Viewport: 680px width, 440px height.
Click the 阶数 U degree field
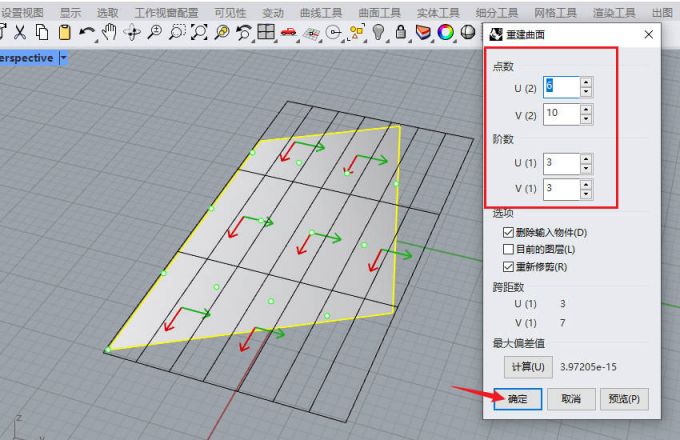pyautogui.click(x=561, y=163)
